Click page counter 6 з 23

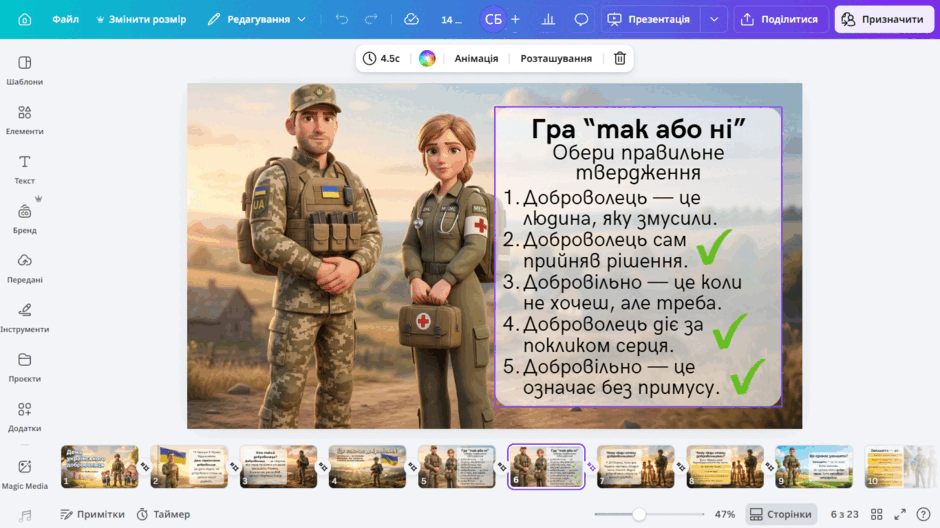tap(844, 514)
